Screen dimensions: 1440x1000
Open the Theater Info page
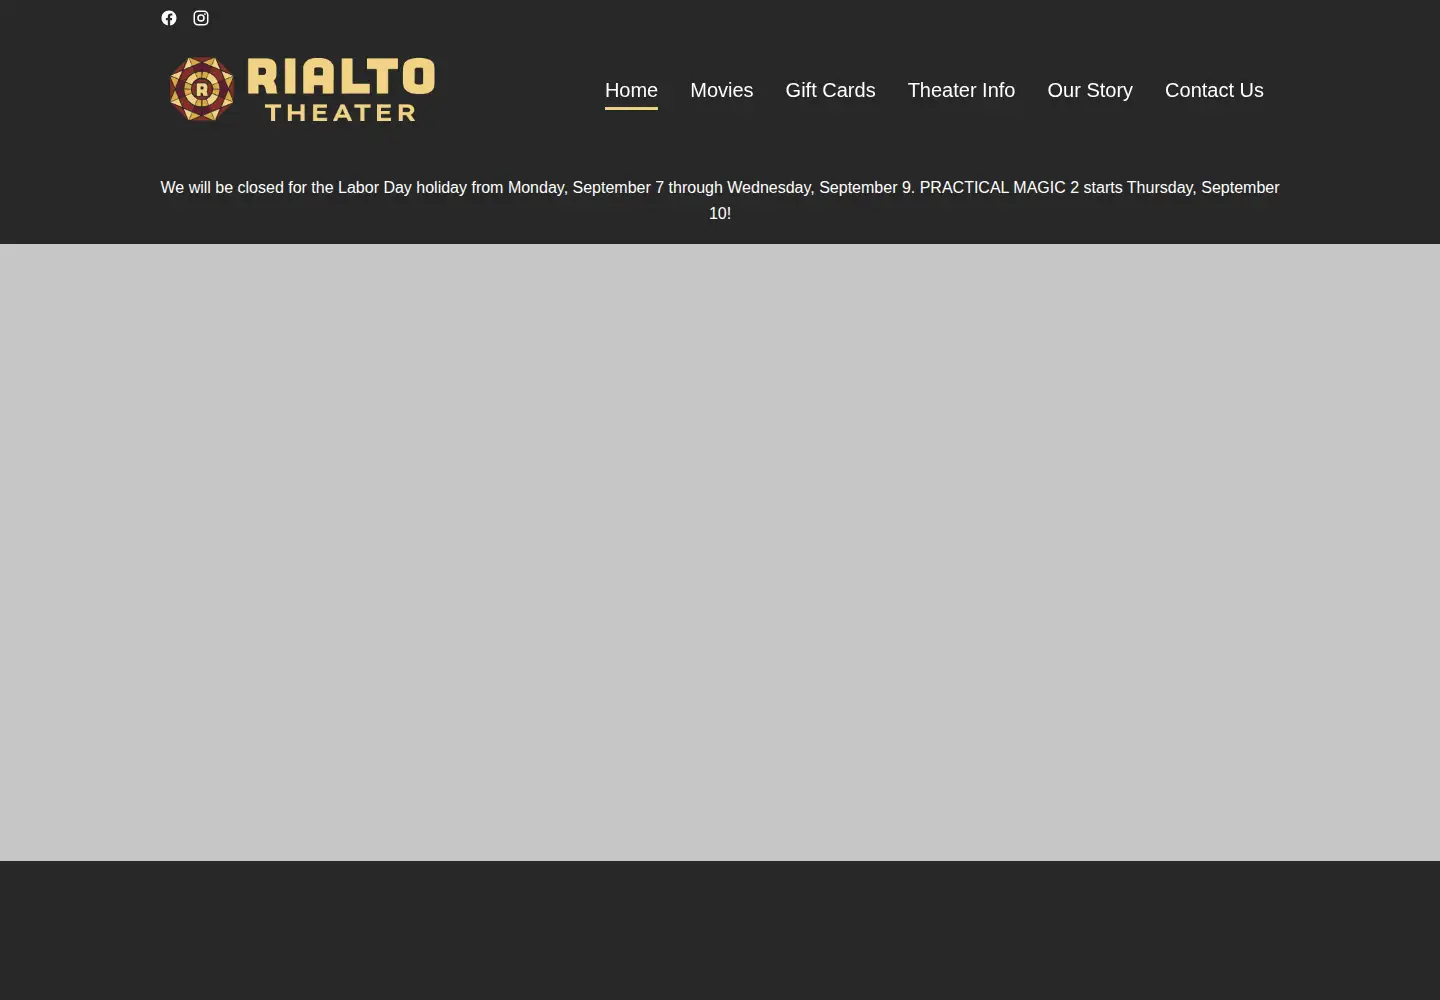[x=961, y=90]
